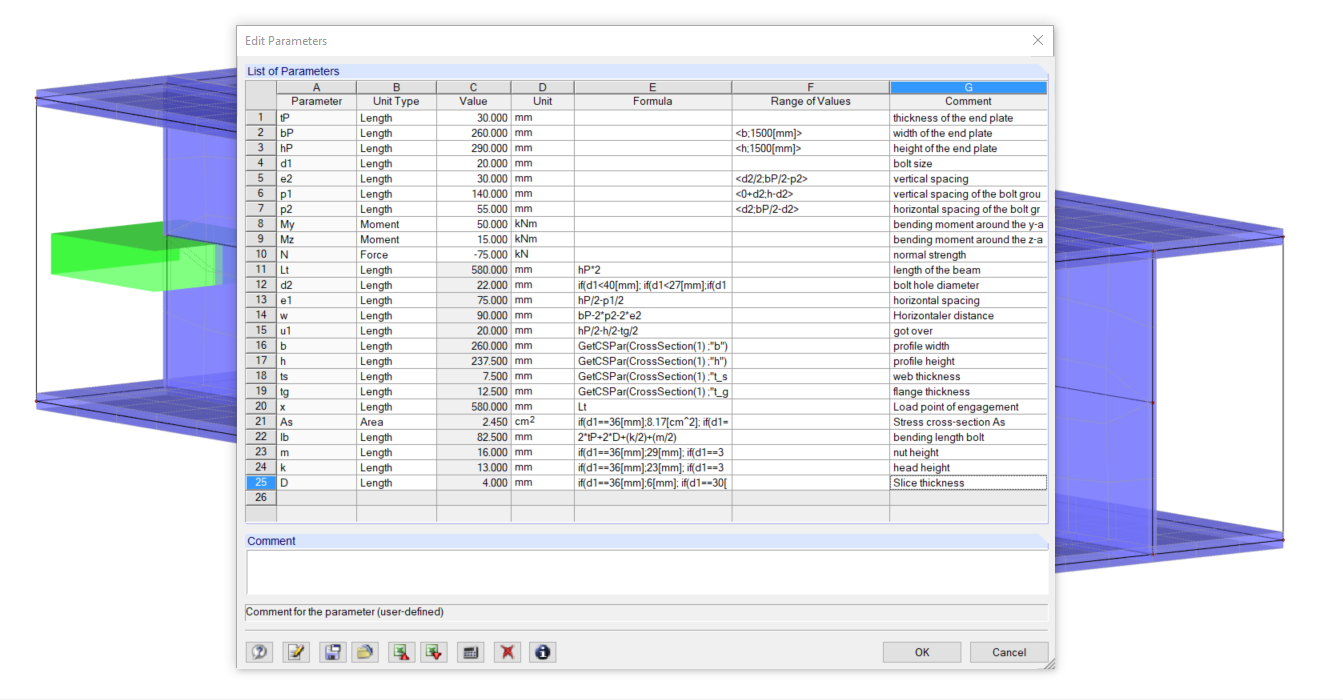Select the edit comment pencil icon
The width and height of the screenshot is (1343, 700).
[x=296, y=651]
